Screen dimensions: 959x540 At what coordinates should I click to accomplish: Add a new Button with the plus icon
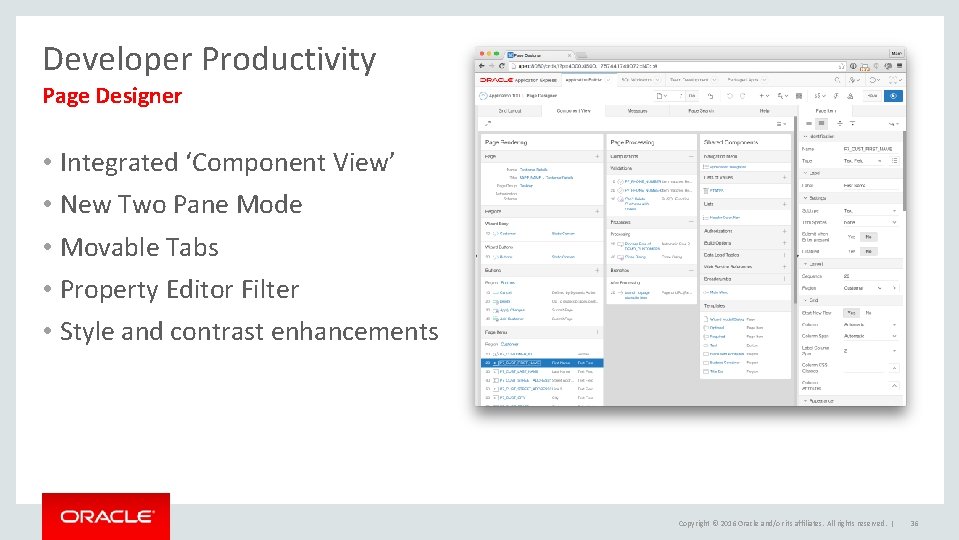[598, 270]
